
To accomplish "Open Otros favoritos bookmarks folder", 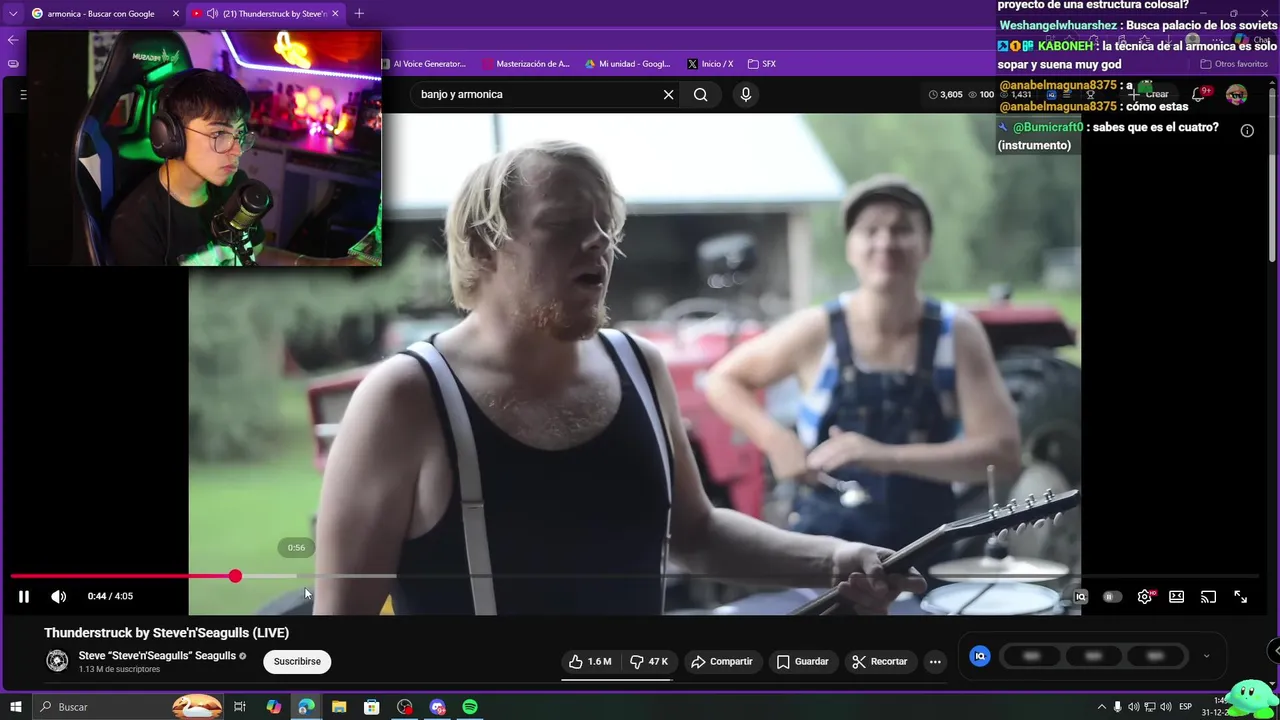I will tap(1234, 64).
